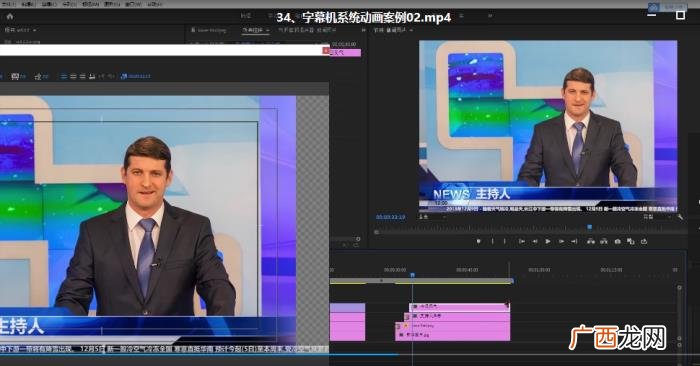Step back one frame in program monitor
Viewport: 700px width, 366px height.
[535, 241]
